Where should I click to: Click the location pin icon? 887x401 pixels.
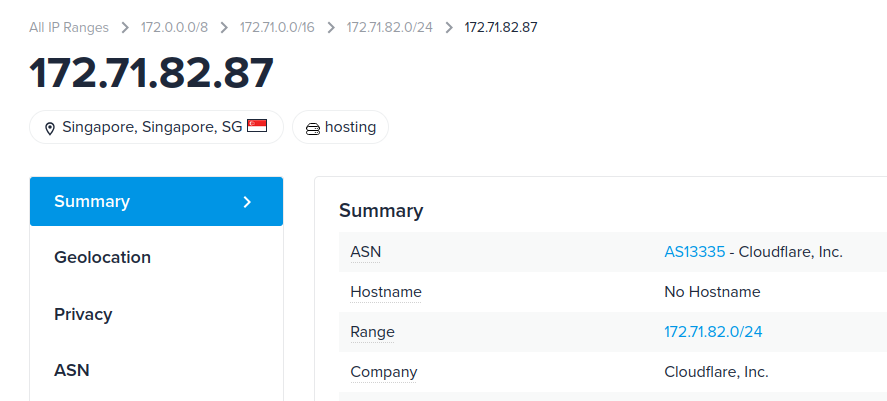point(50,128)
